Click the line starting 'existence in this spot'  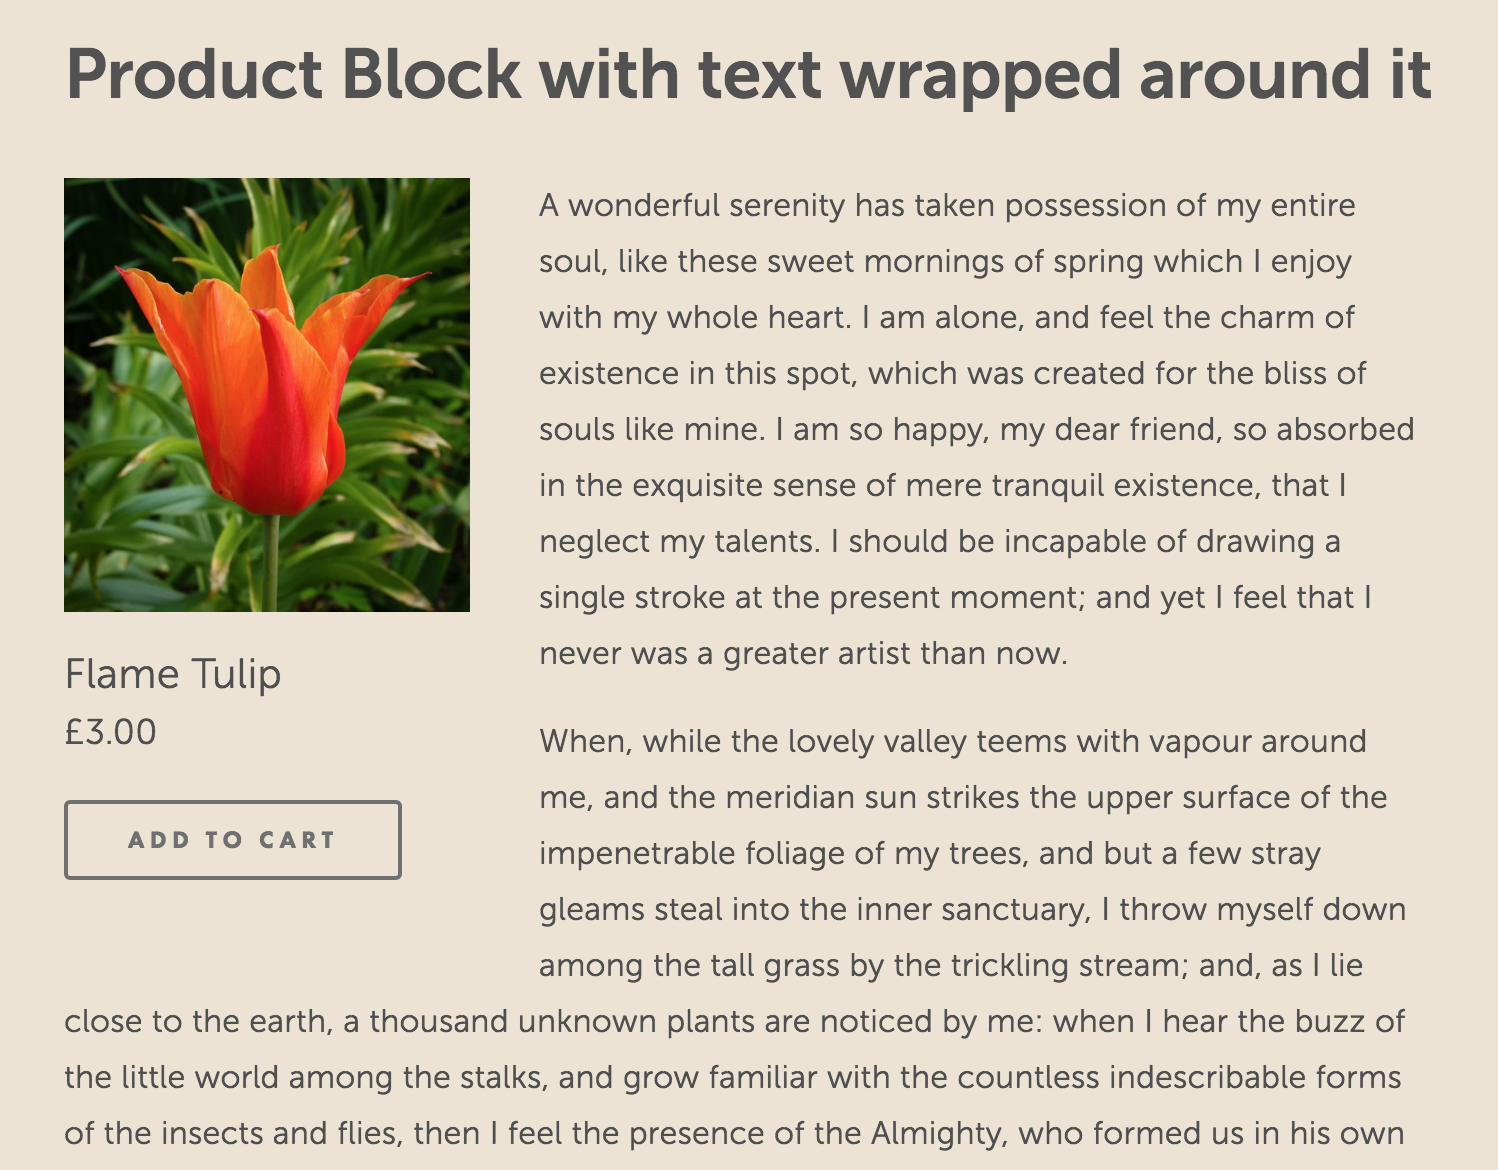coord(952,373)
